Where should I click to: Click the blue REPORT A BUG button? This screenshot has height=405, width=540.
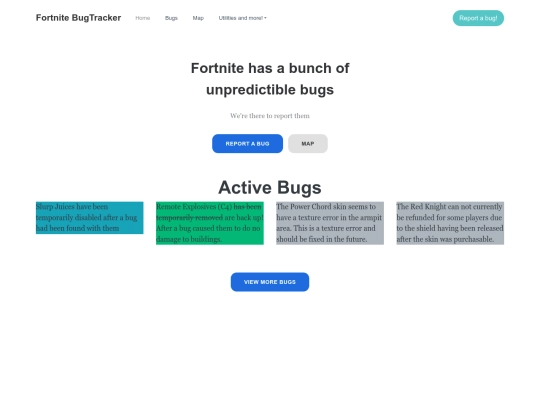247,144
